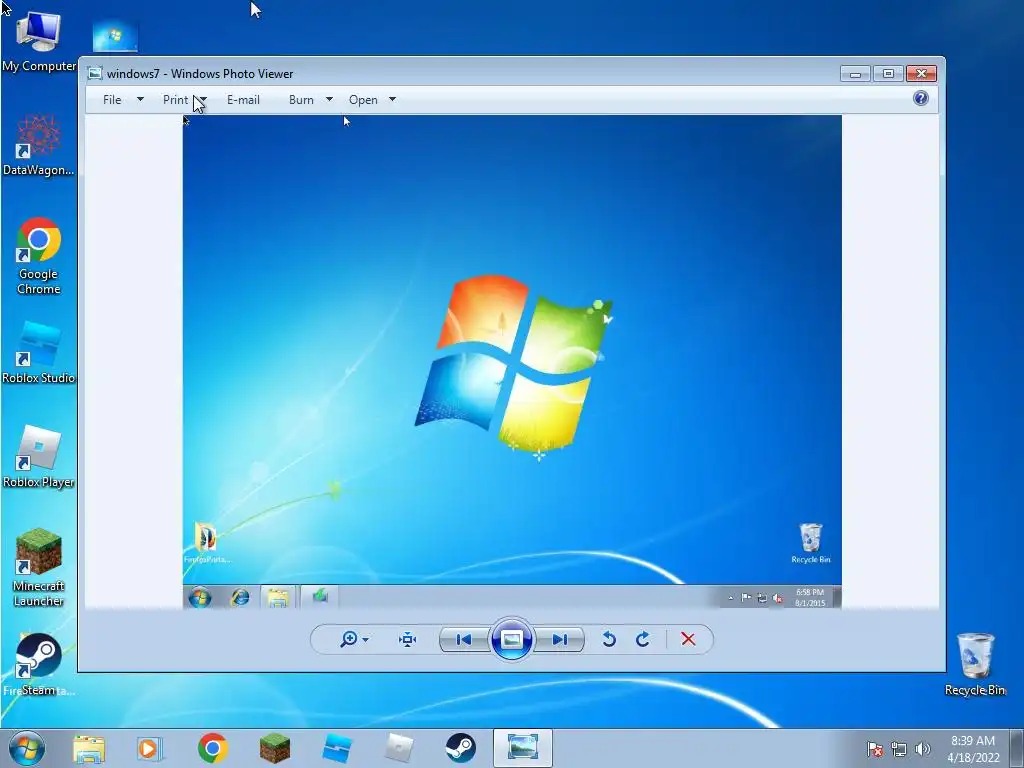Open Roblox Studio from the taskbar

tap(337, 748)
